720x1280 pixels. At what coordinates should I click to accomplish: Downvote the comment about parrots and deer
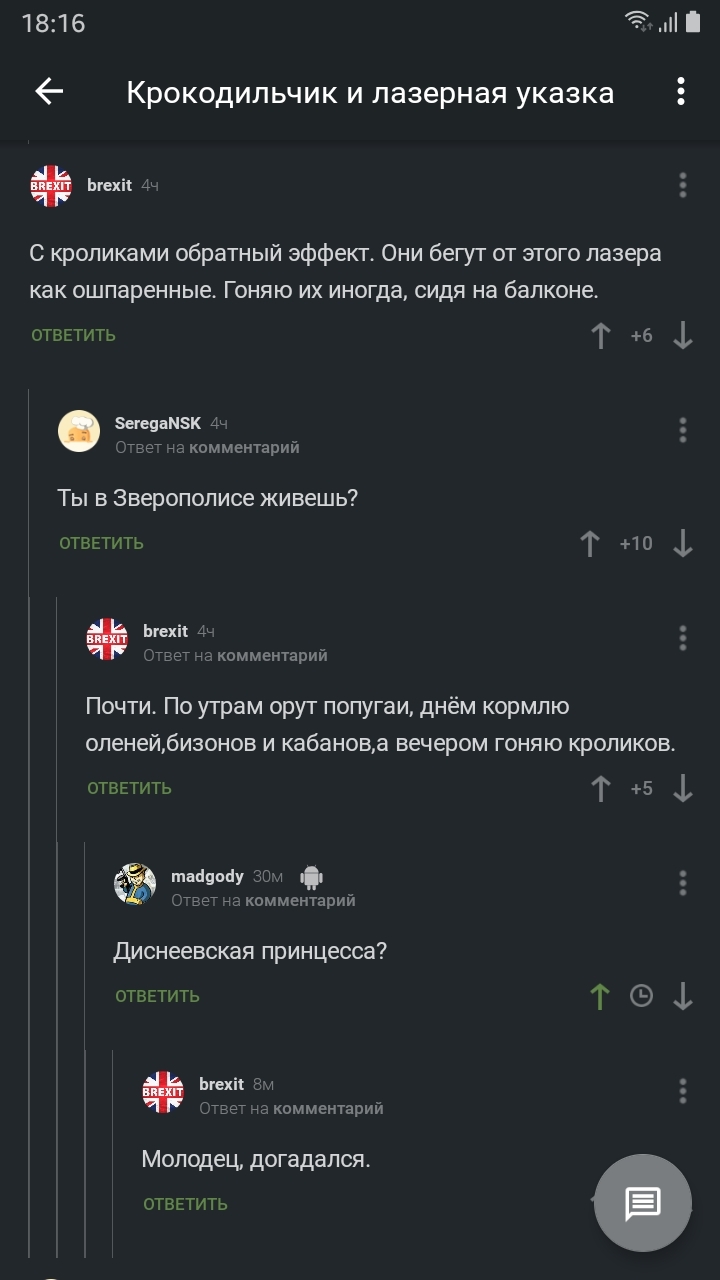point(683,789)
